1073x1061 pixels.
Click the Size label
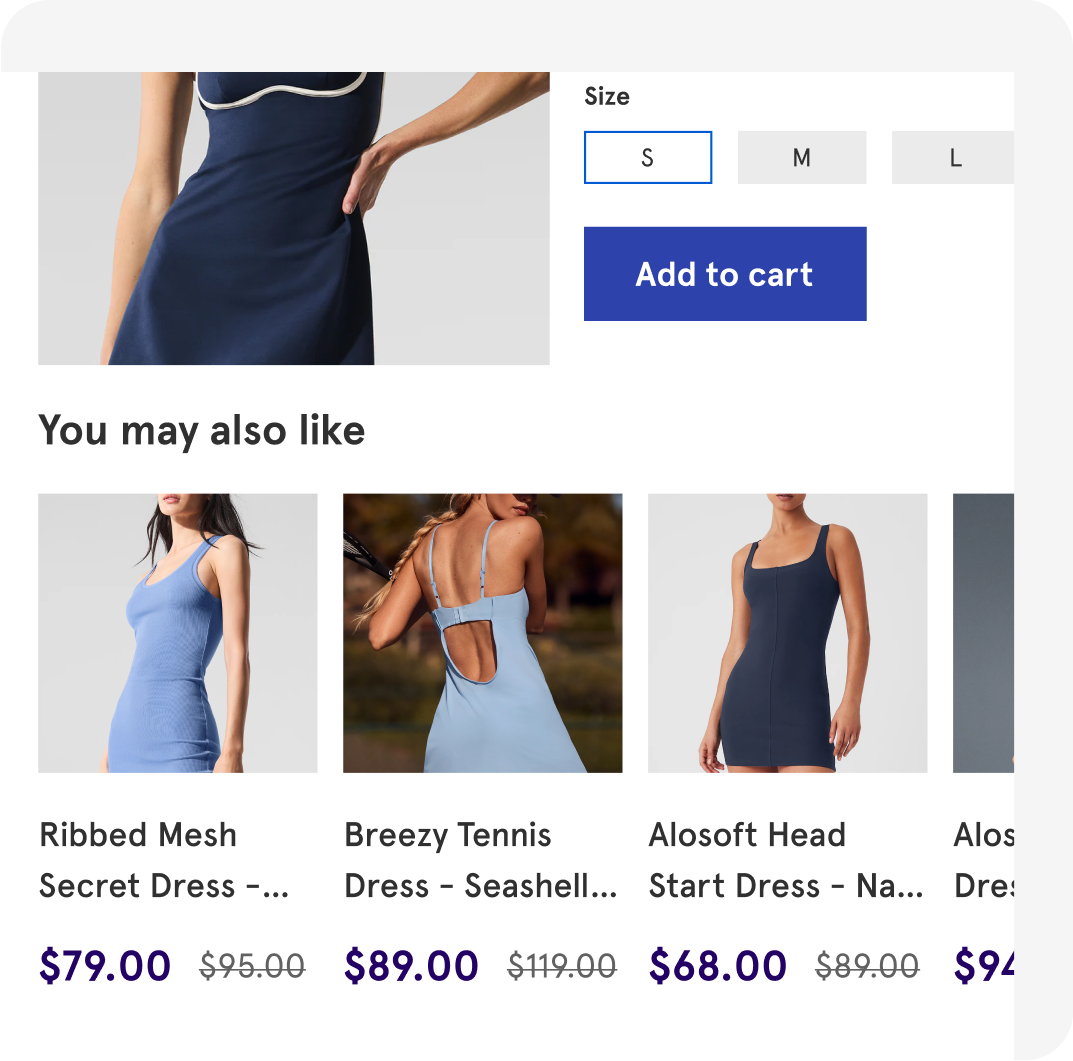(606, 97)
